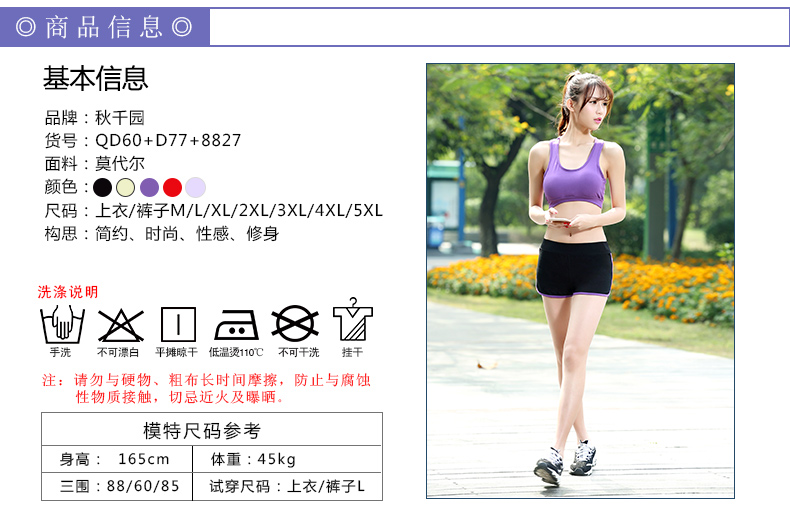Click the fitting size cell 试穿尺码：上衣/裤子L
Image resolution: width=790 pixels, height=515 pixels.
coord(287,486)
